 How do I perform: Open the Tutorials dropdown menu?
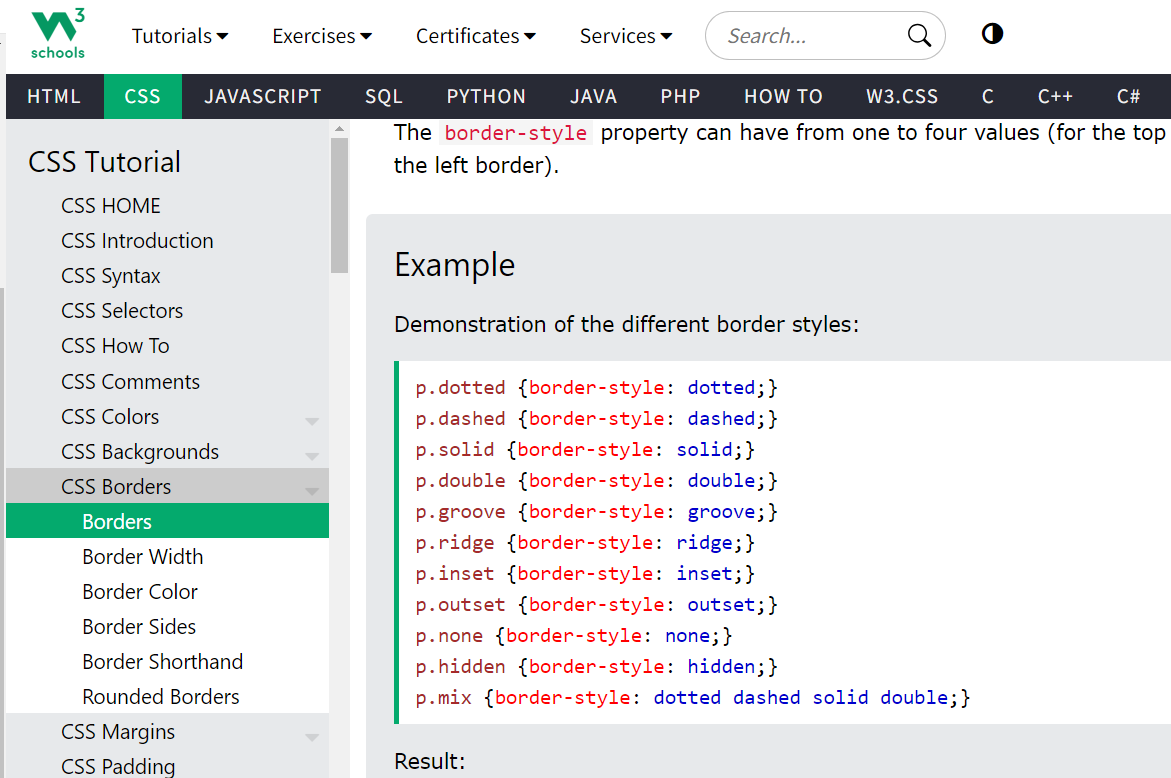[x=180, y=36]
